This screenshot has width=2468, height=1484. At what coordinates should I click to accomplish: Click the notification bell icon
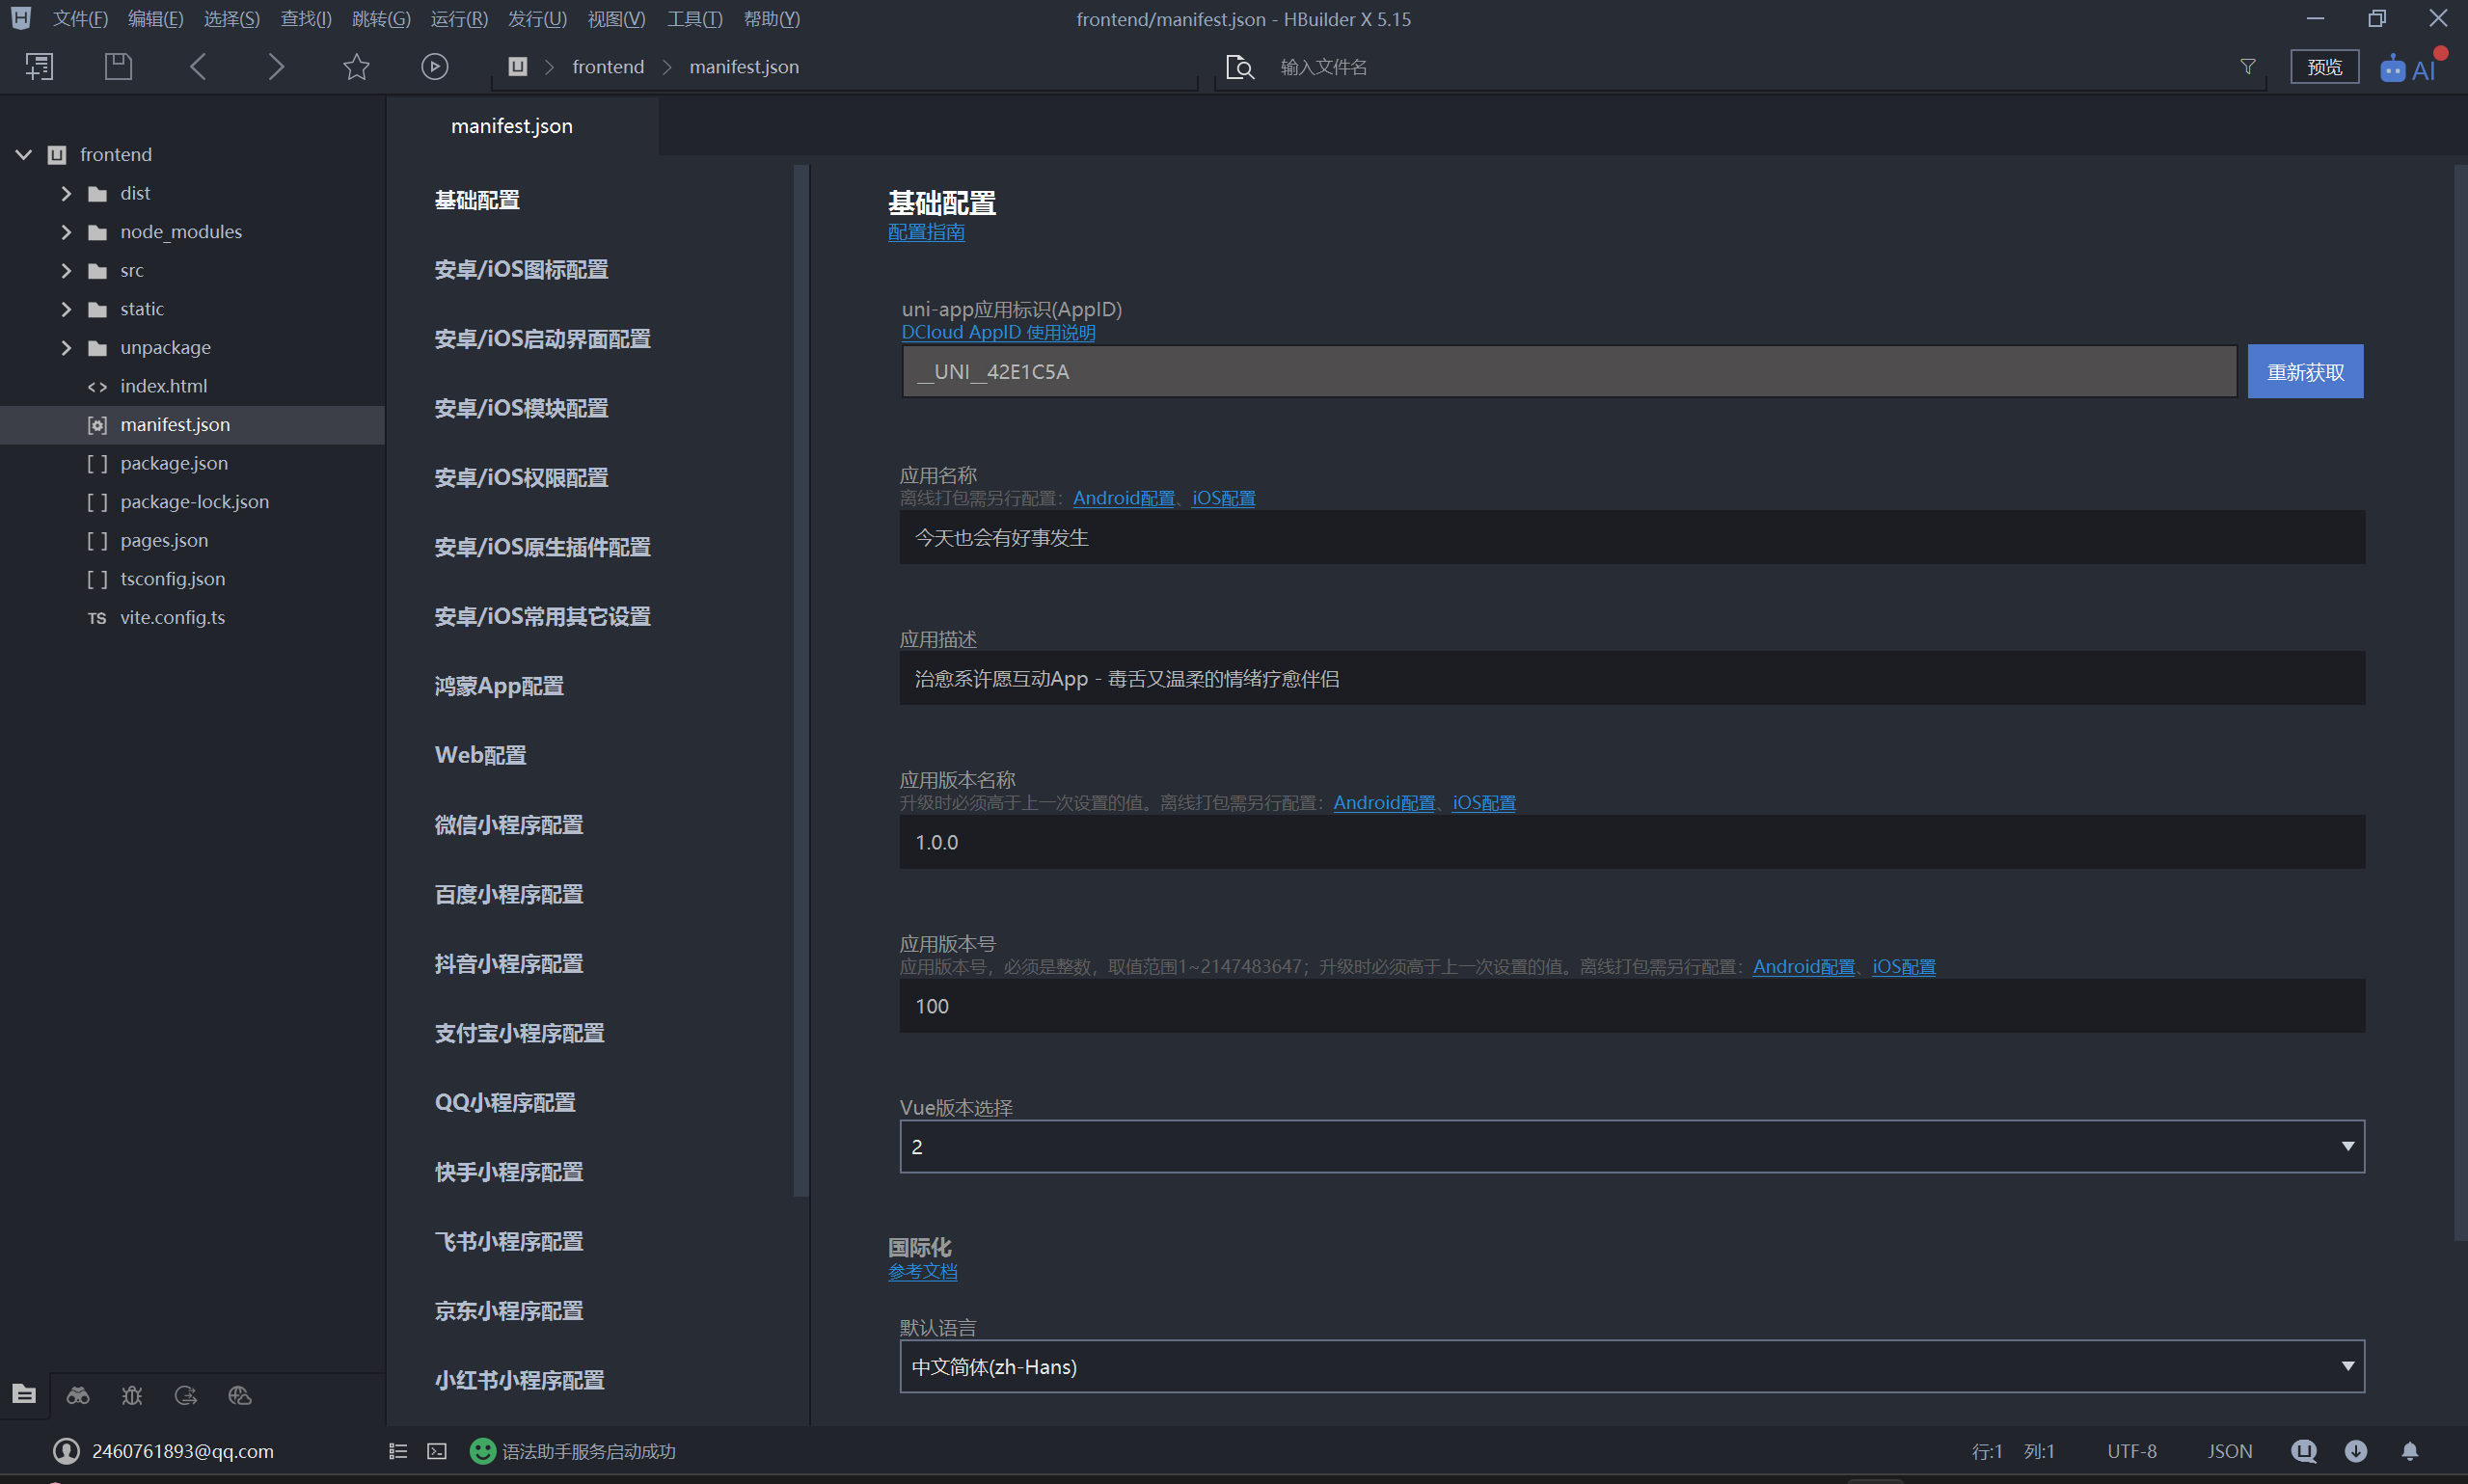(2410, 1451)
